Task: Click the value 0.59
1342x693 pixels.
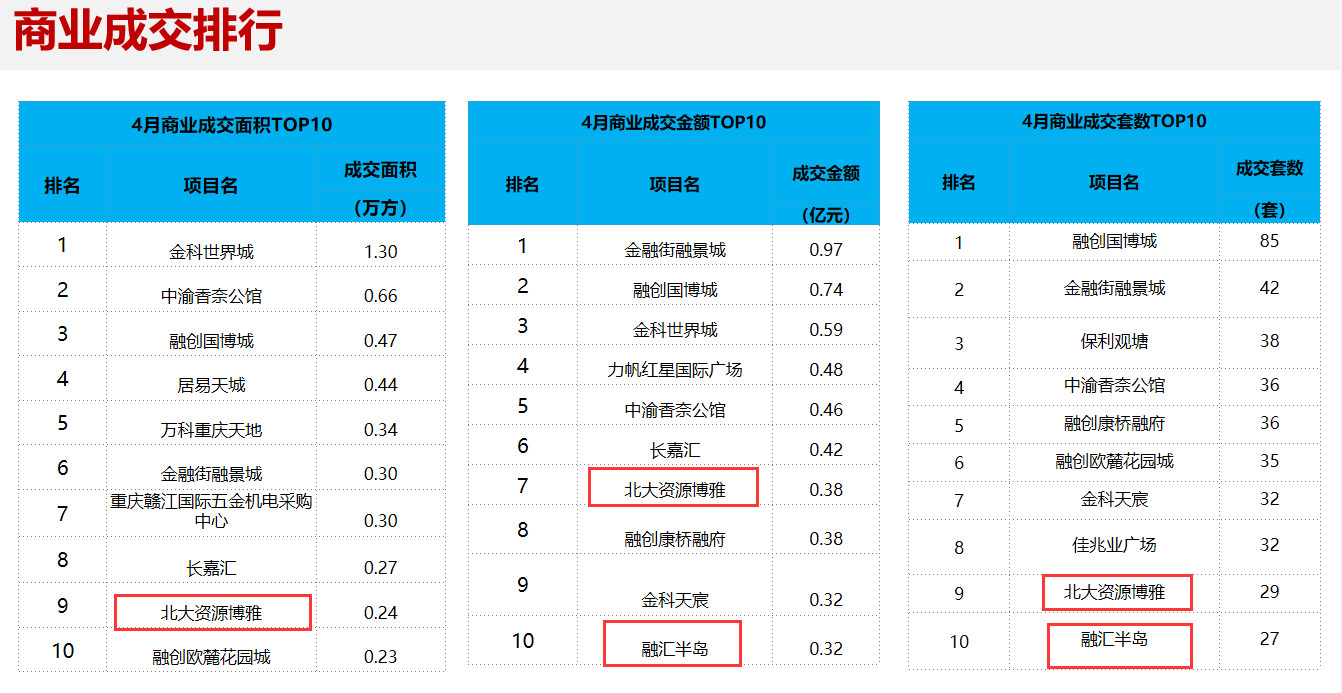Action: point(826,329)
